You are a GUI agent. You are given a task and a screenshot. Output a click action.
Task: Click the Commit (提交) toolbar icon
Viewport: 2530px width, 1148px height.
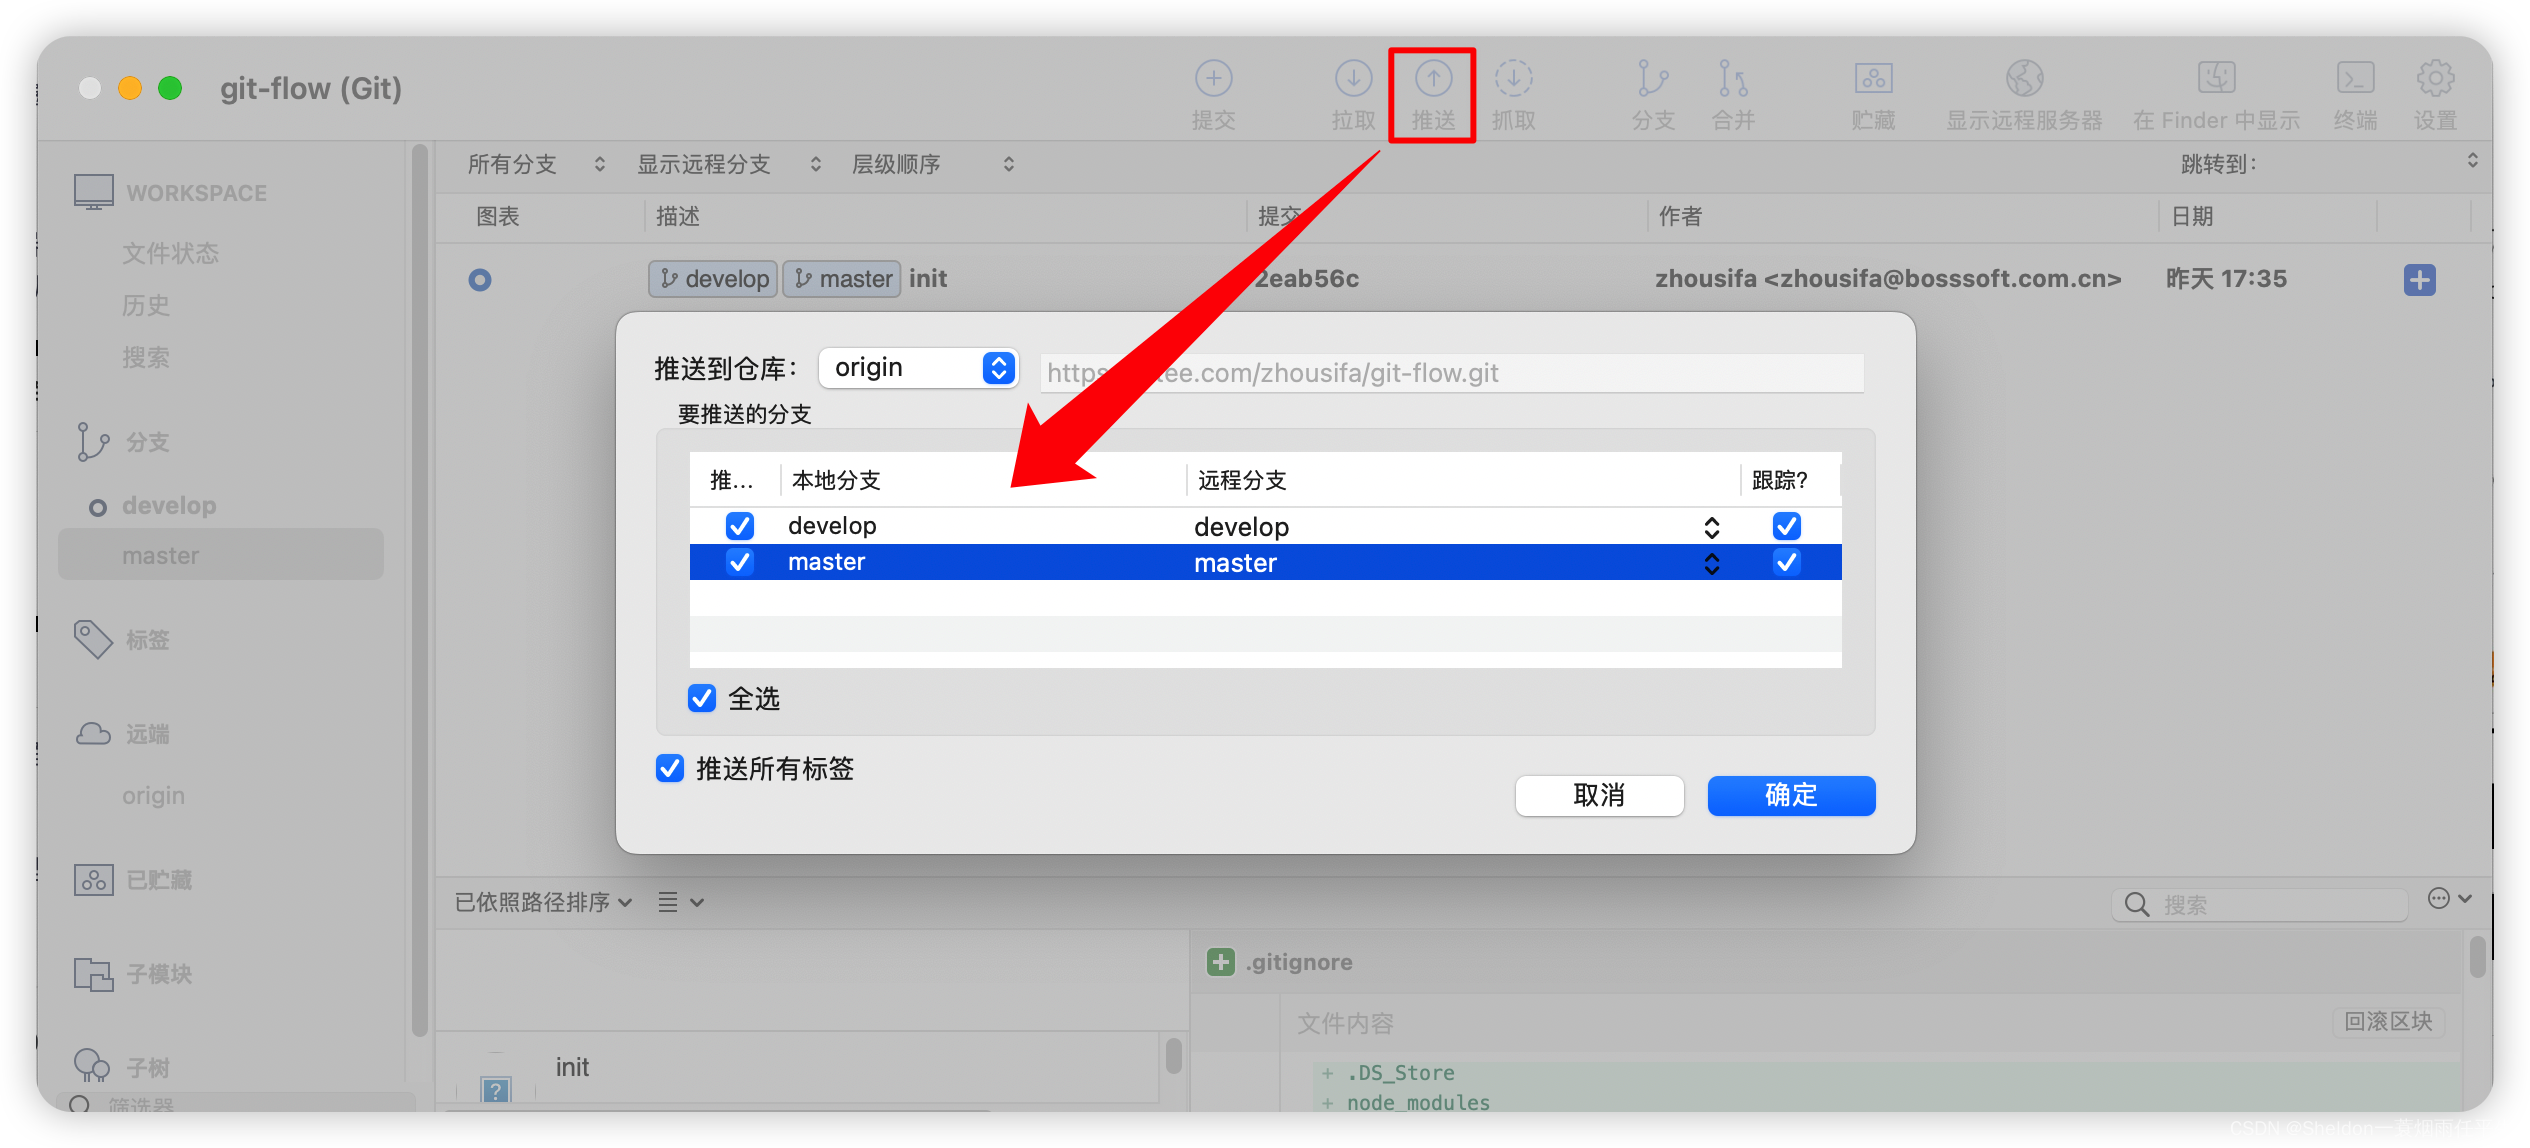point(1213,78)
